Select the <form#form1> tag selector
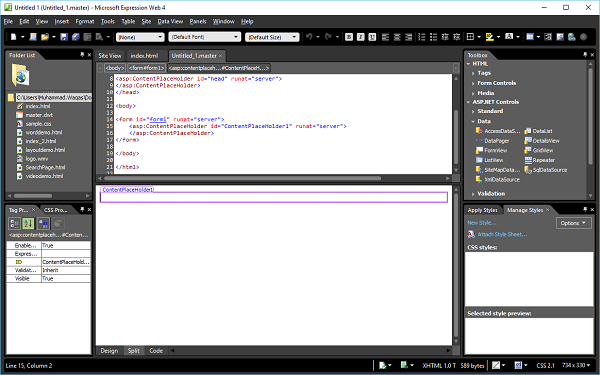 pyautogui.click(x=147, y=68)
